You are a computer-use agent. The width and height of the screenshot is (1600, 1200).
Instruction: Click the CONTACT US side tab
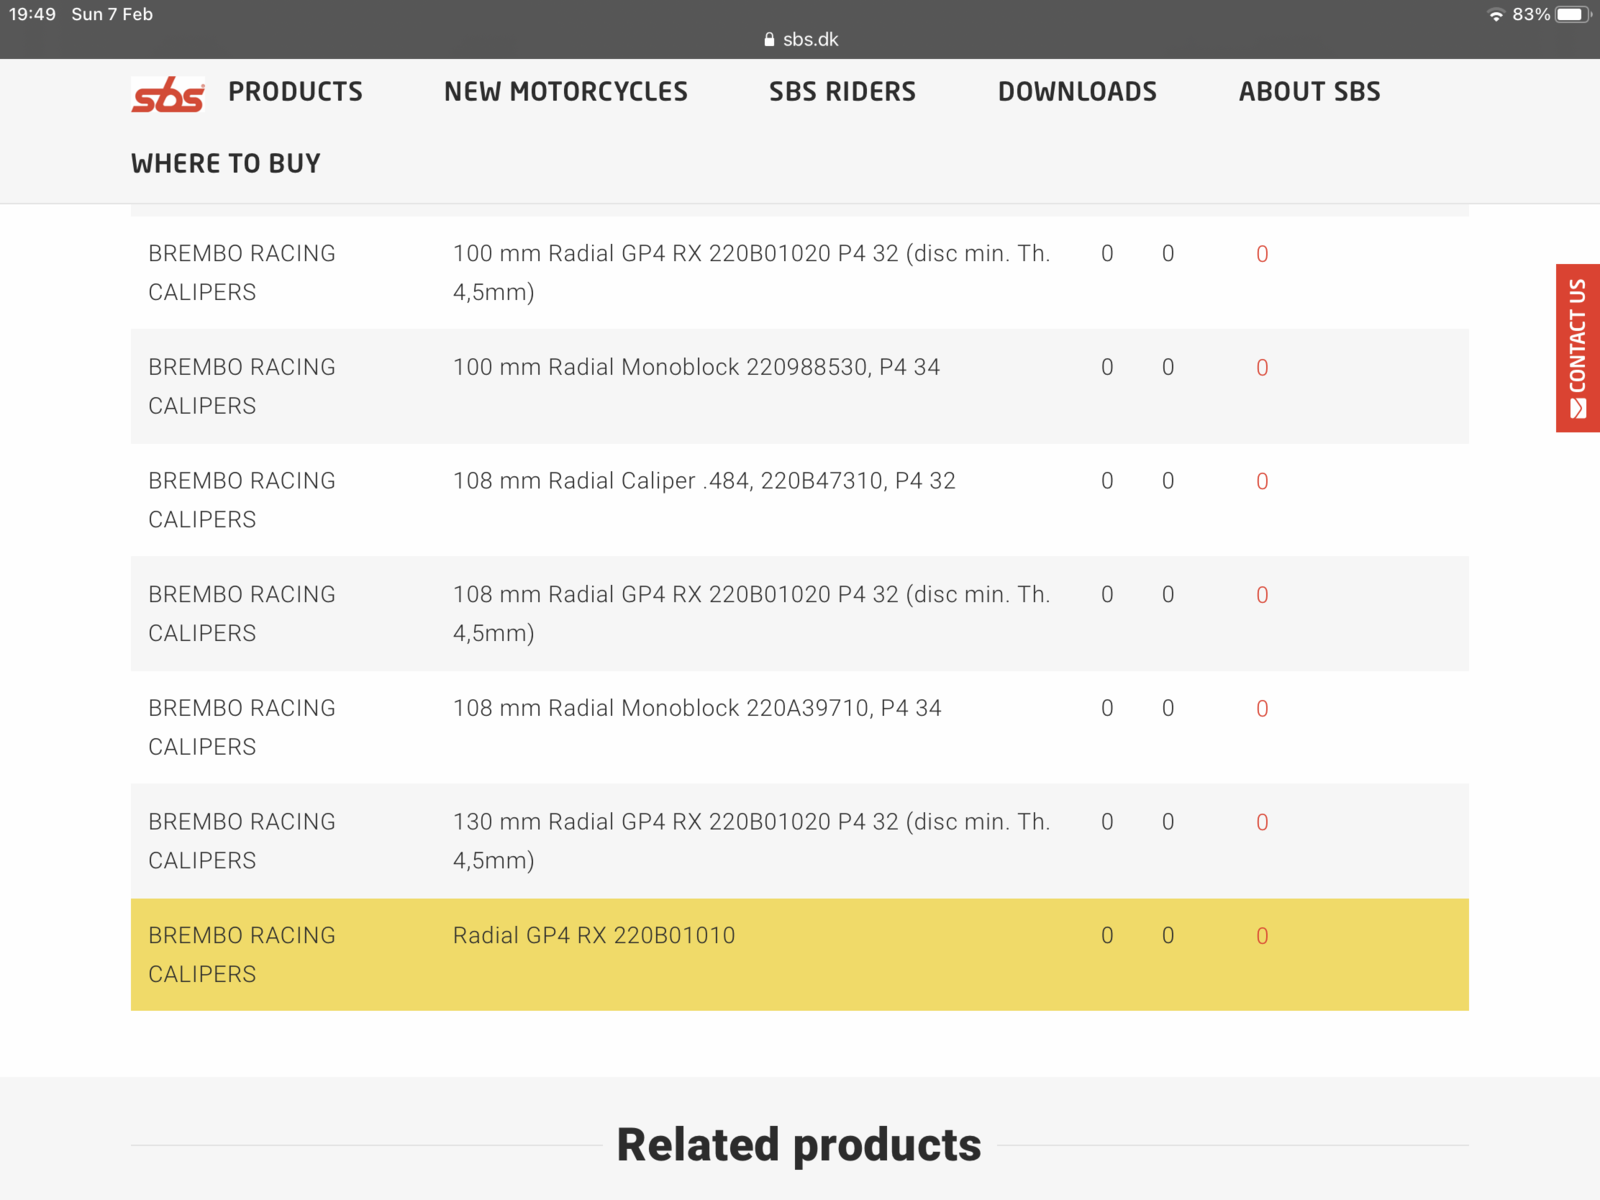[x=1578, y=348]
